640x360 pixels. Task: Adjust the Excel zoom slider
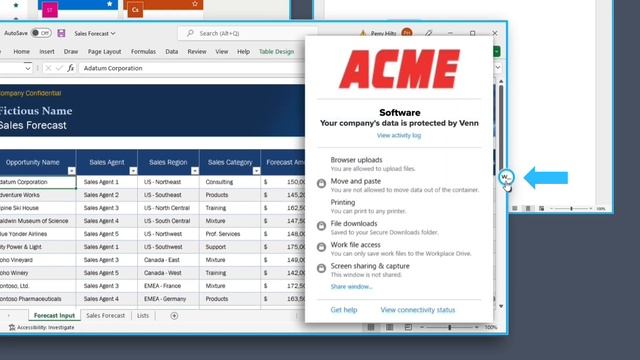click(449, 327)
